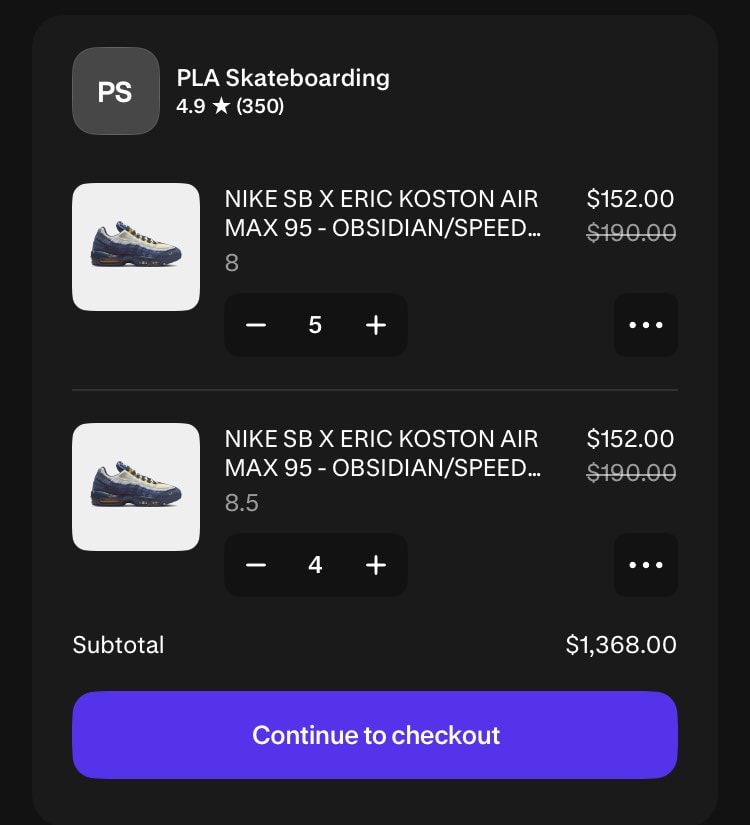Image resolution: width=750 pixels, height=825 pixels.
Task: Click the $152.00 price of size 8 item
Action: [630, 199]
